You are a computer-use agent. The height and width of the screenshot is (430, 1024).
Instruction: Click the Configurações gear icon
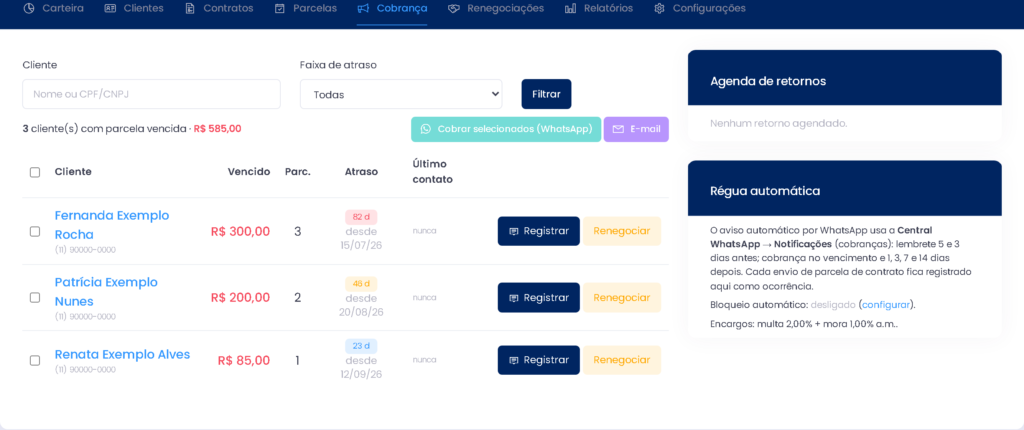point(660,8)
